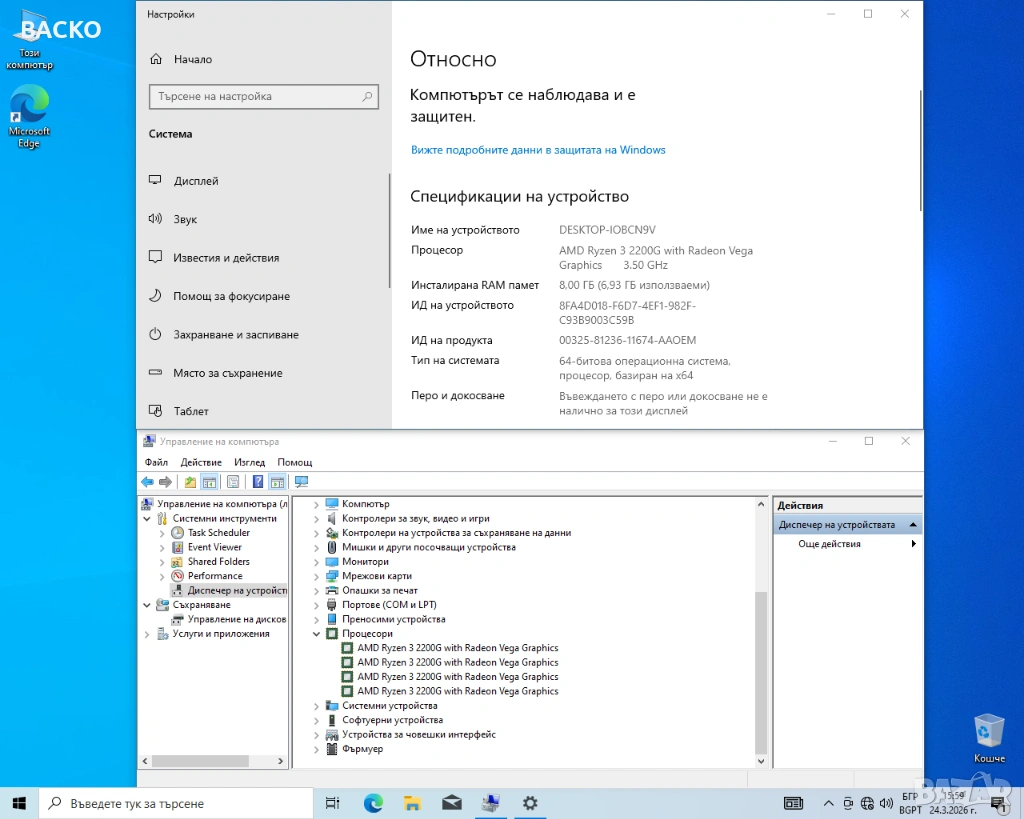Screen dimensions: 1024x819
Task: Collapse the Системни инструменти tree node
Action: (x=148, y=519)
